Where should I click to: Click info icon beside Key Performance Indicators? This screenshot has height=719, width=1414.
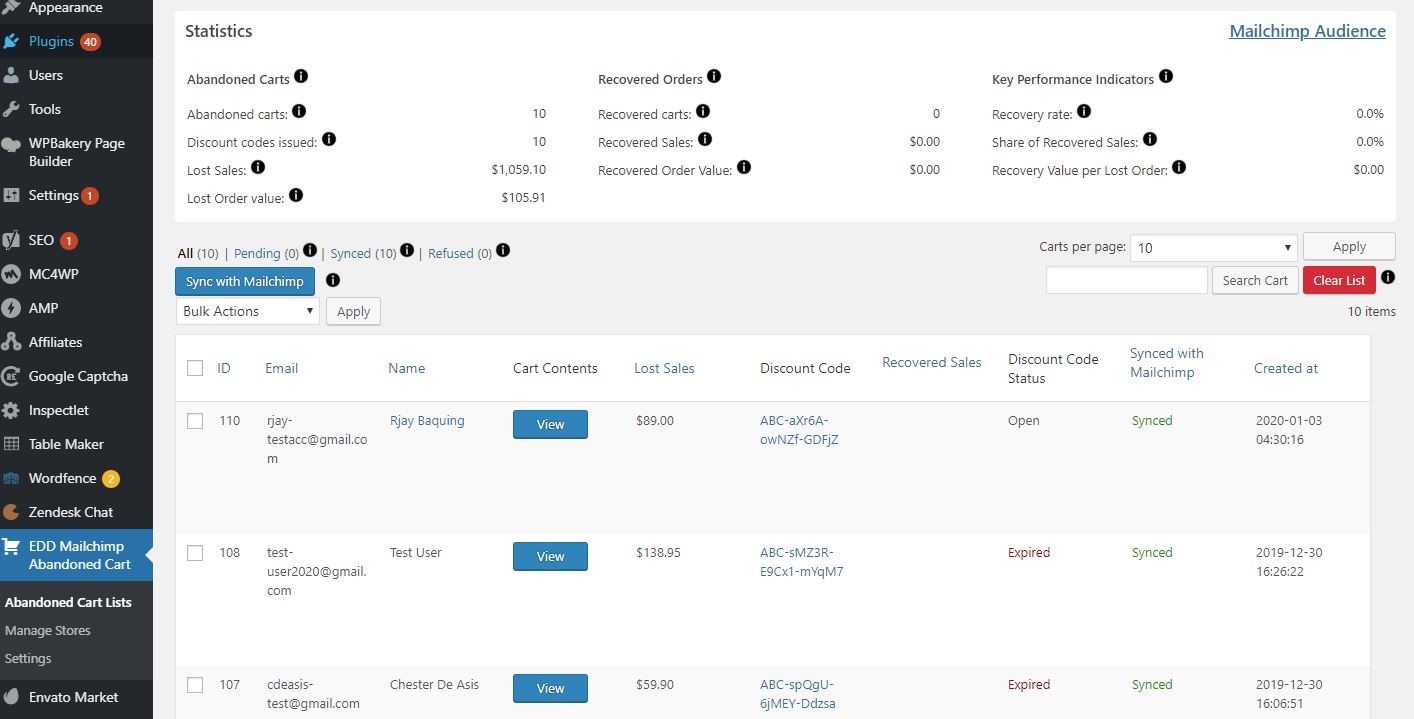(x=1166, y=77)
